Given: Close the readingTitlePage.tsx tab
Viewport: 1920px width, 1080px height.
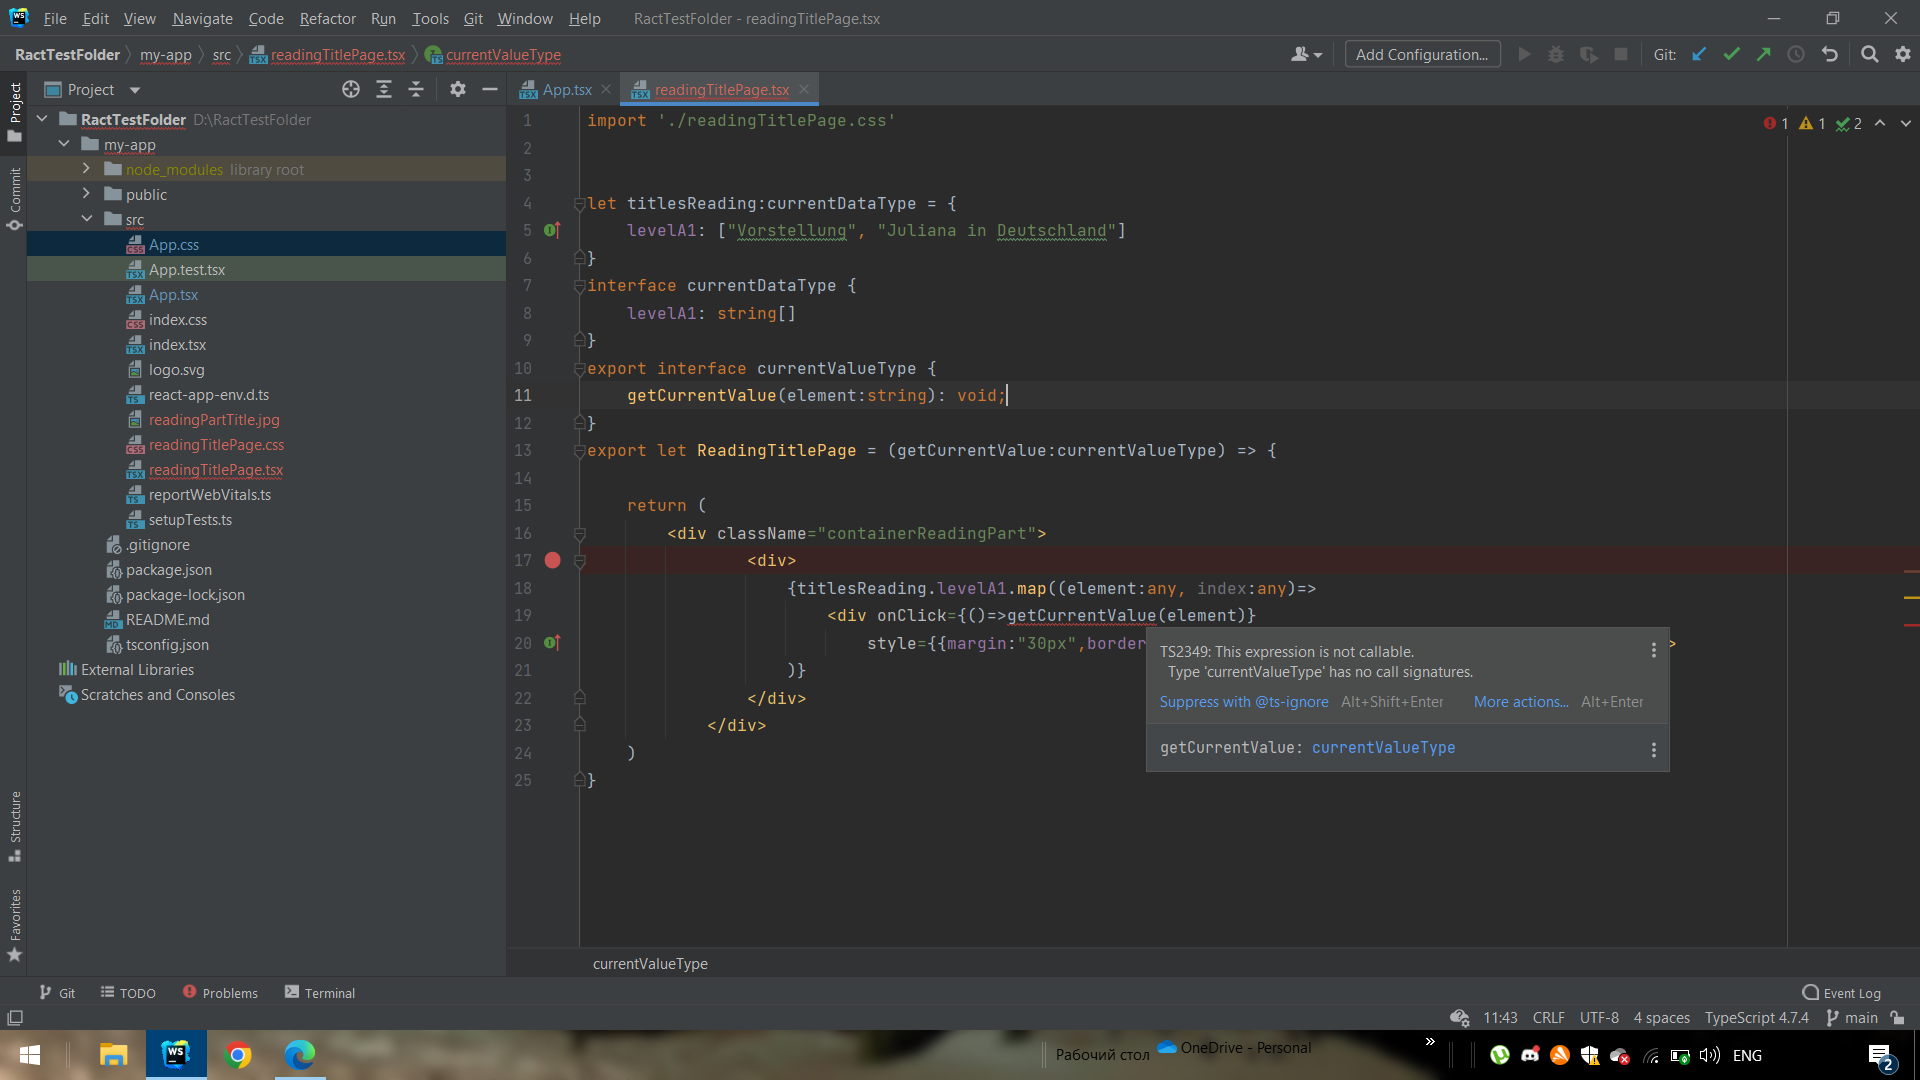Looking at the screenshot, I should (x=804, y=89).
